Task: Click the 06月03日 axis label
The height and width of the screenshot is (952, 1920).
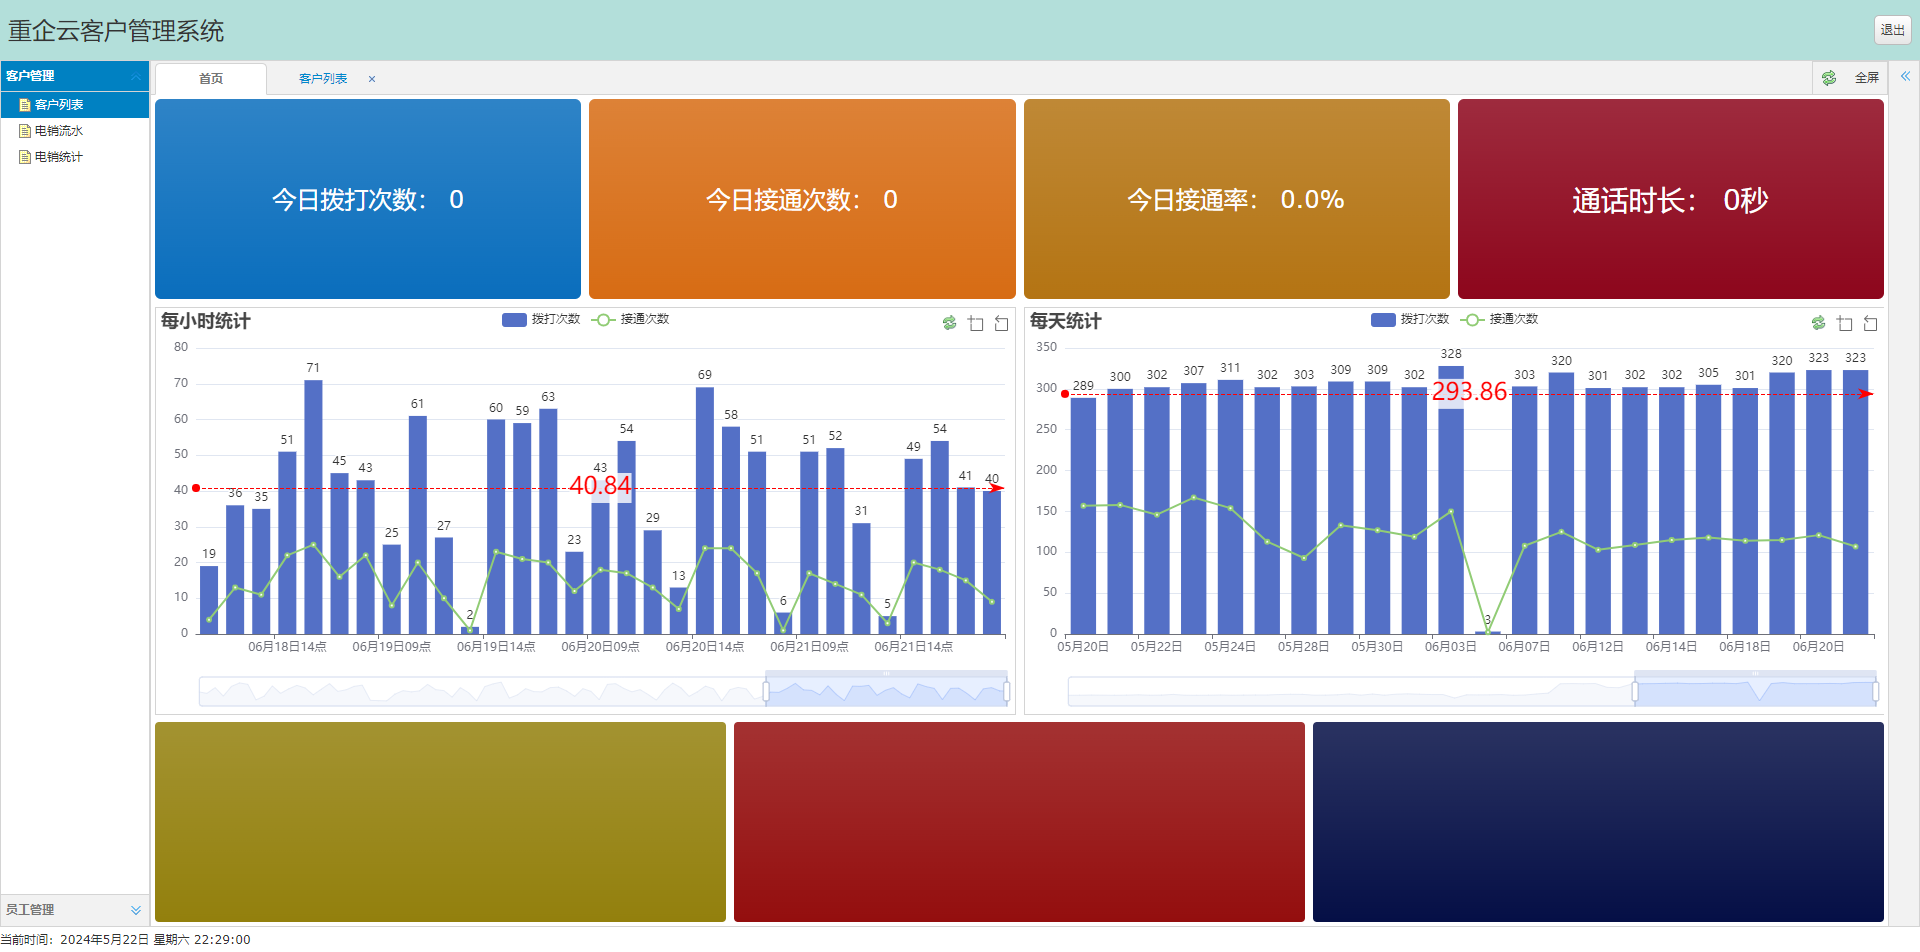Action: (1451, 647)
